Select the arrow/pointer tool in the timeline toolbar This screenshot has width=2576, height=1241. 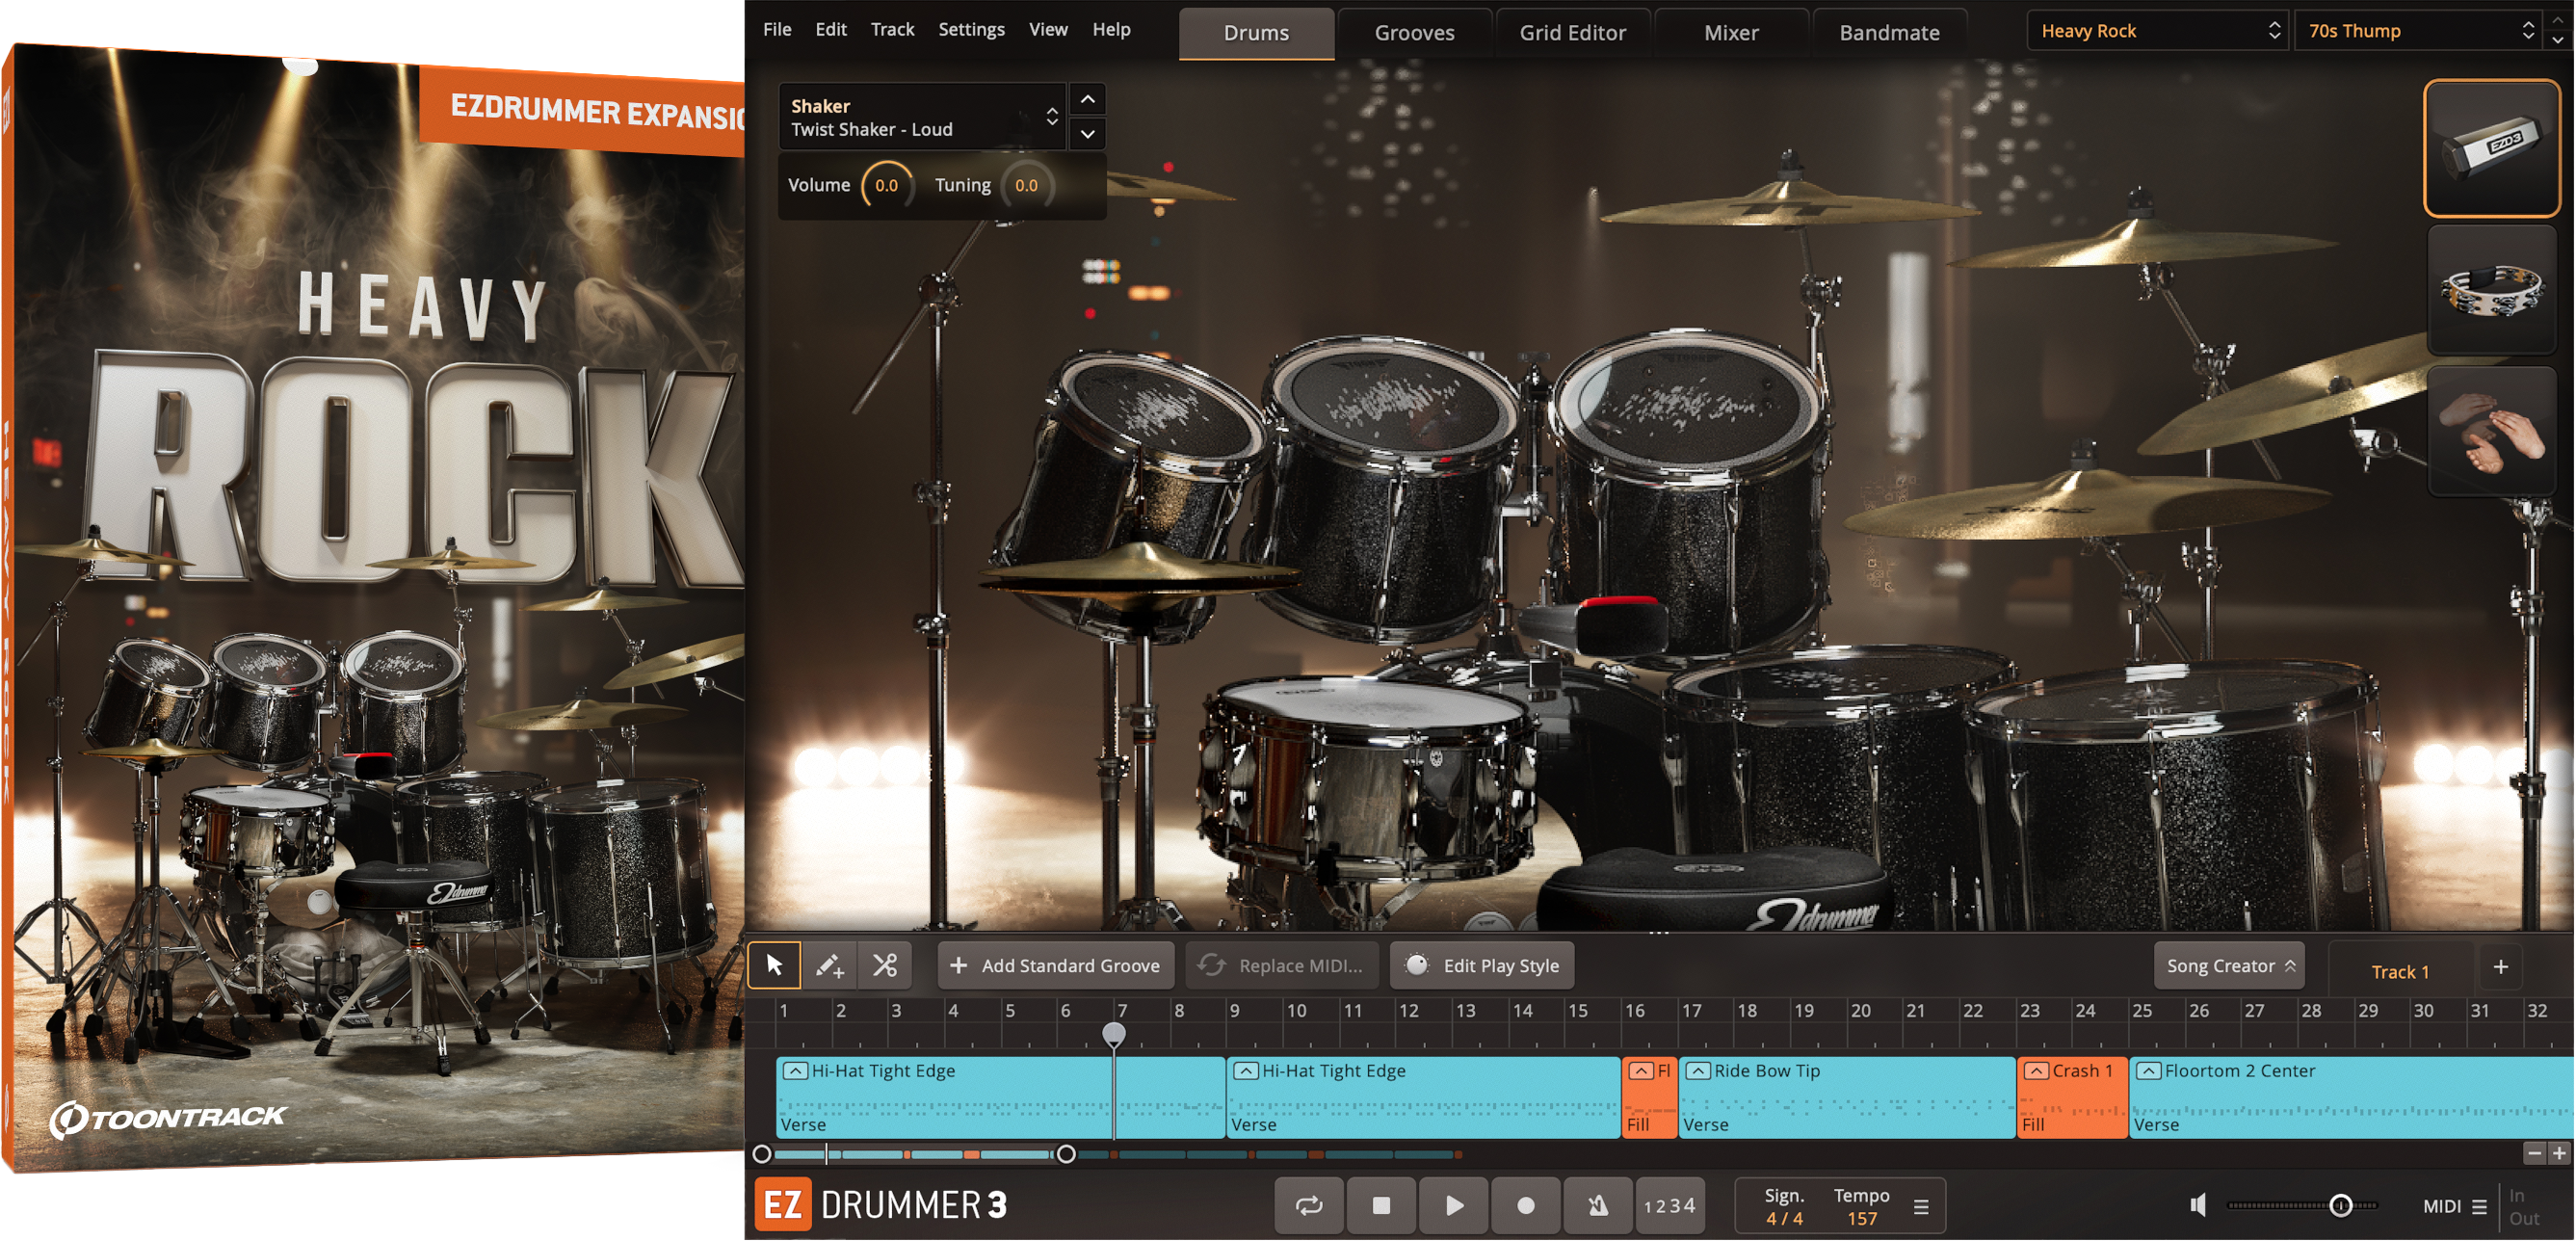pos(775,965)
